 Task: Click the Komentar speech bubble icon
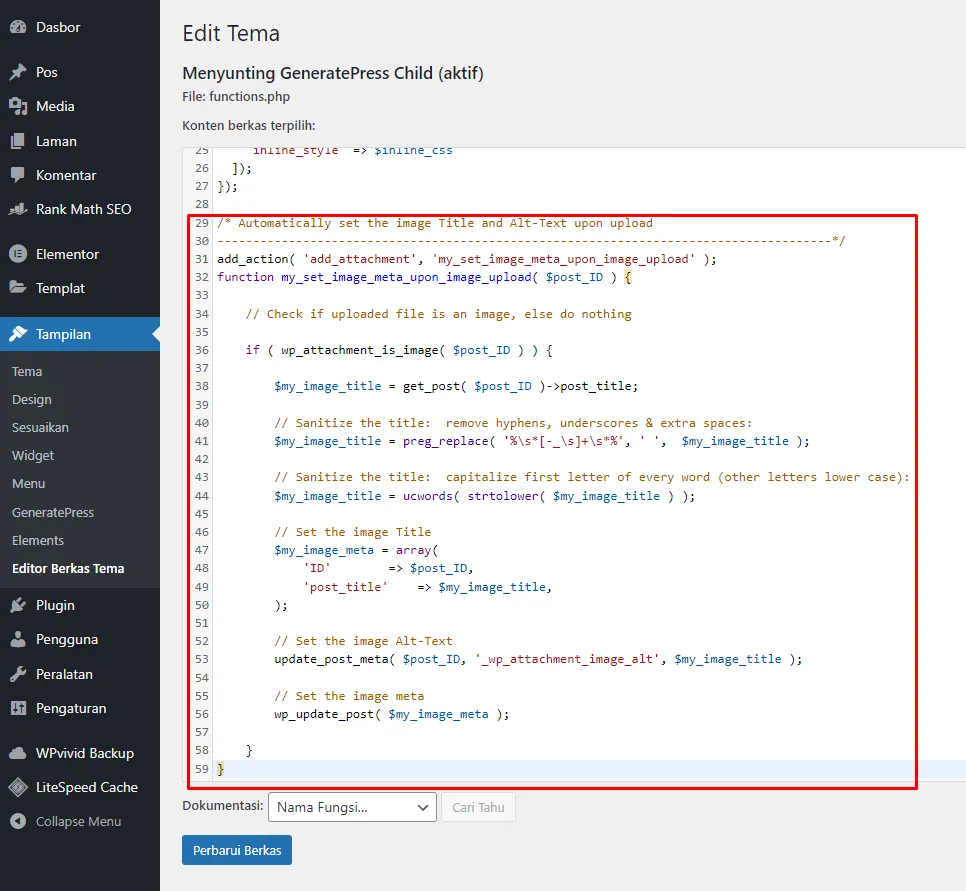point(18,175)
